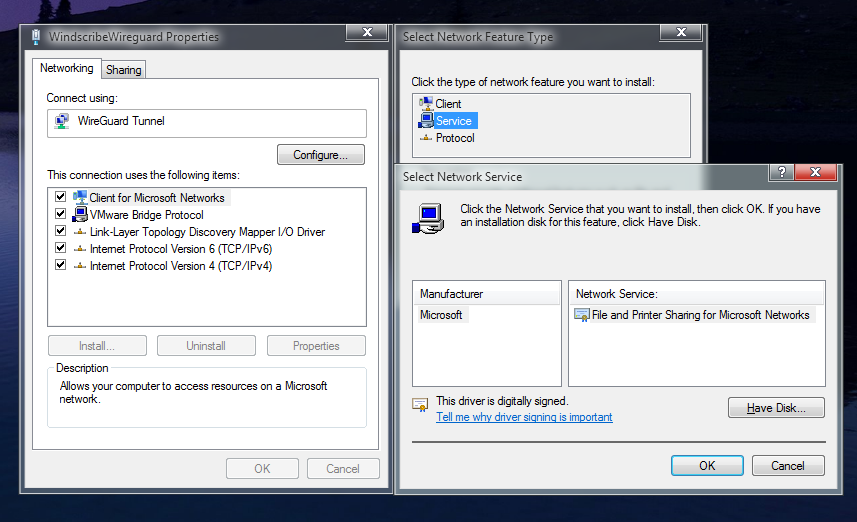Select the Client feature type icon
The image size is (857, 522).
[426, 104]
